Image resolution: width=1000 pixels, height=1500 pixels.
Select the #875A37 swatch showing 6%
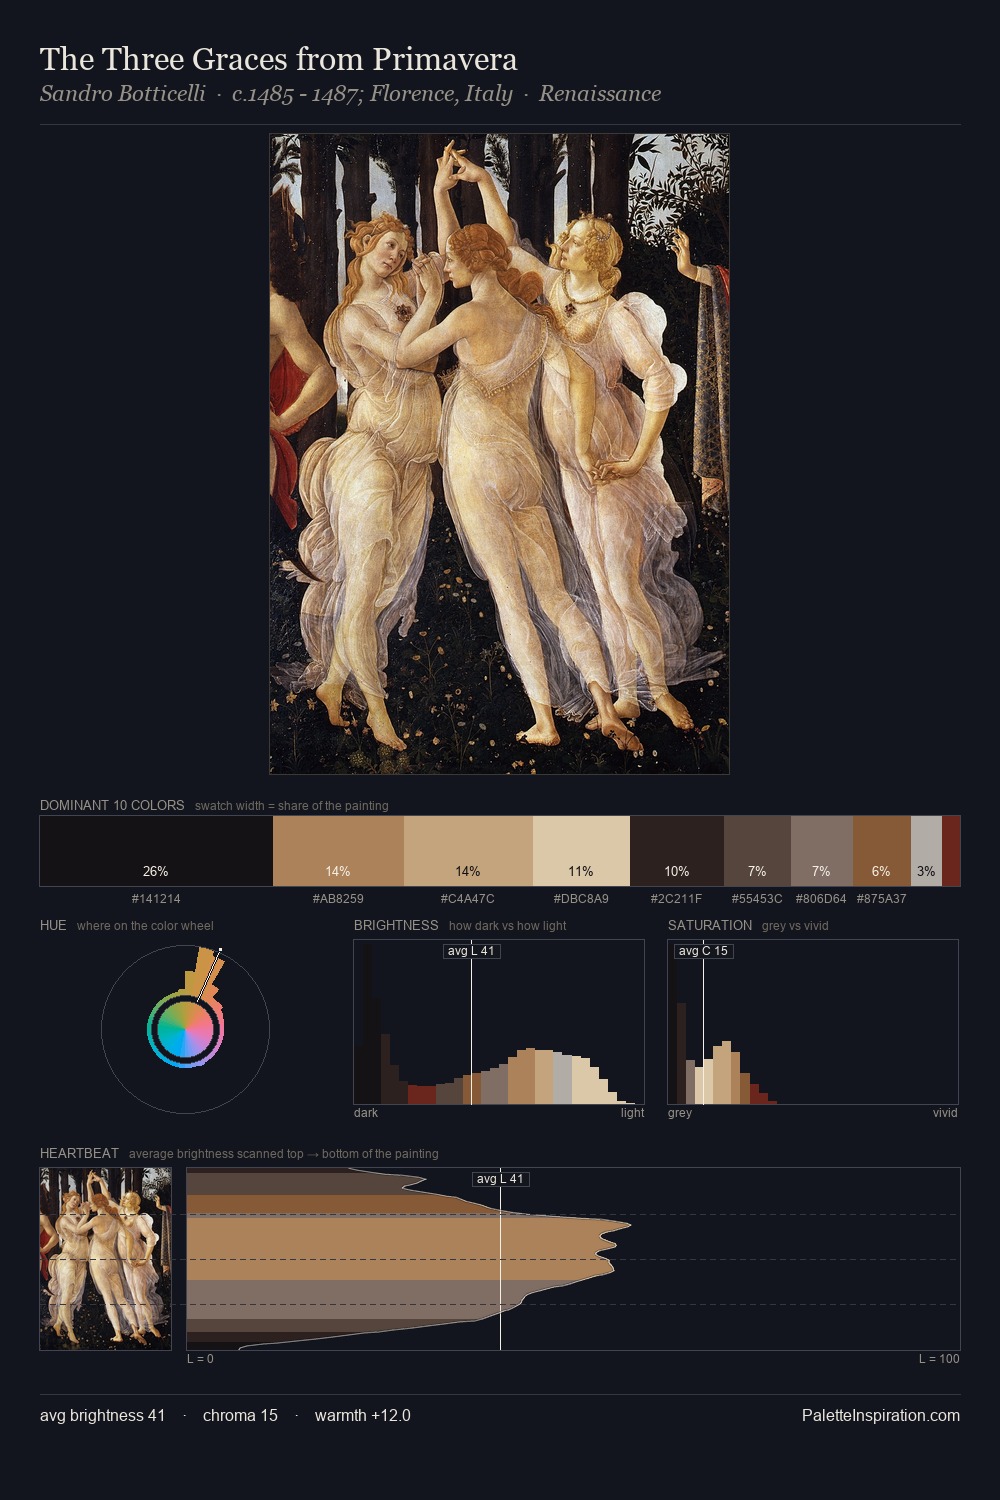tap(882, 851)
